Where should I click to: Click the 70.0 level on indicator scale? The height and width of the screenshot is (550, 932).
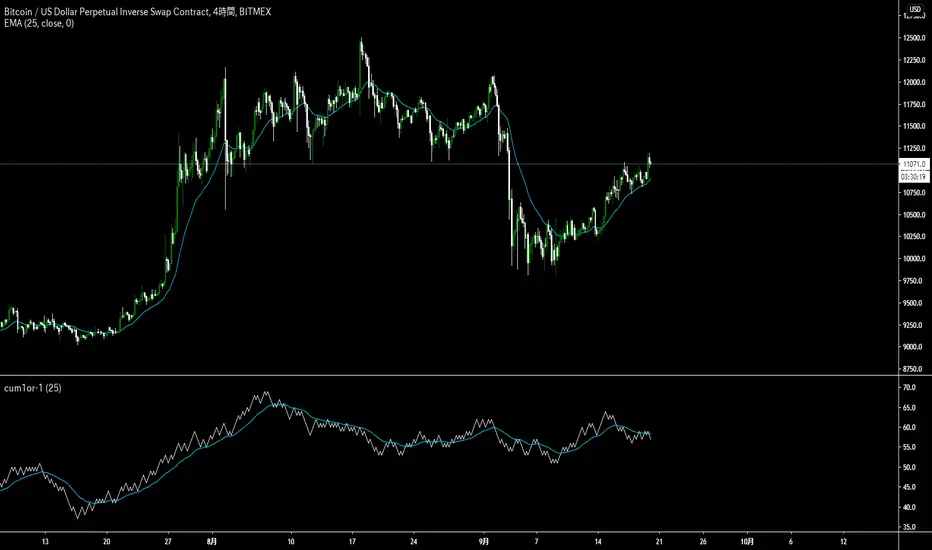pos(909,388)
